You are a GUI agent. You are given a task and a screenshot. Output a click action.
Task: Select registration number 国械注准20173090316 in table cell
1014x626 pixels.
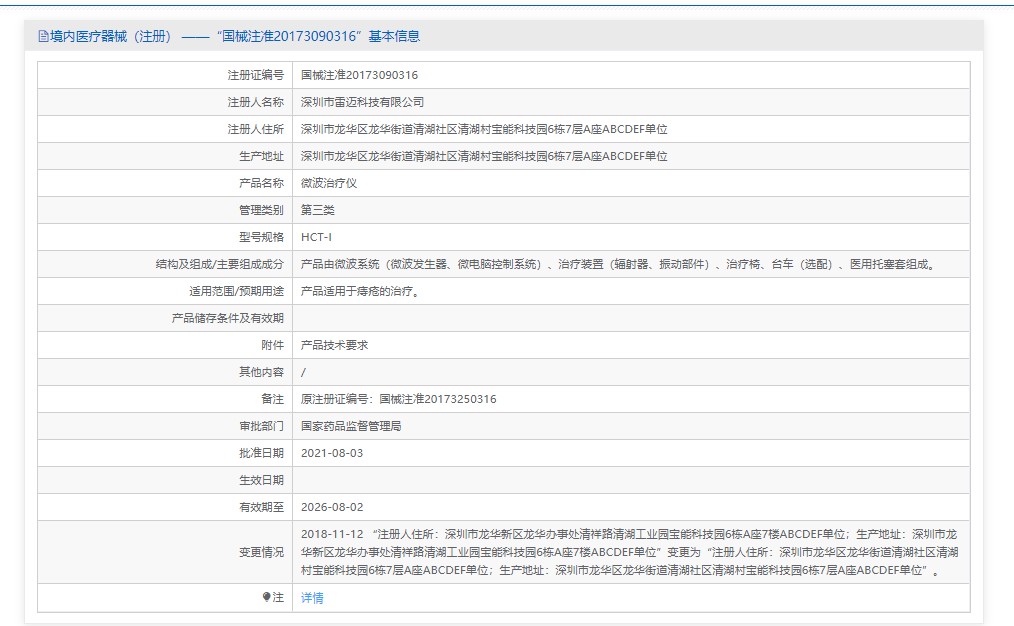tap(360, 75)
